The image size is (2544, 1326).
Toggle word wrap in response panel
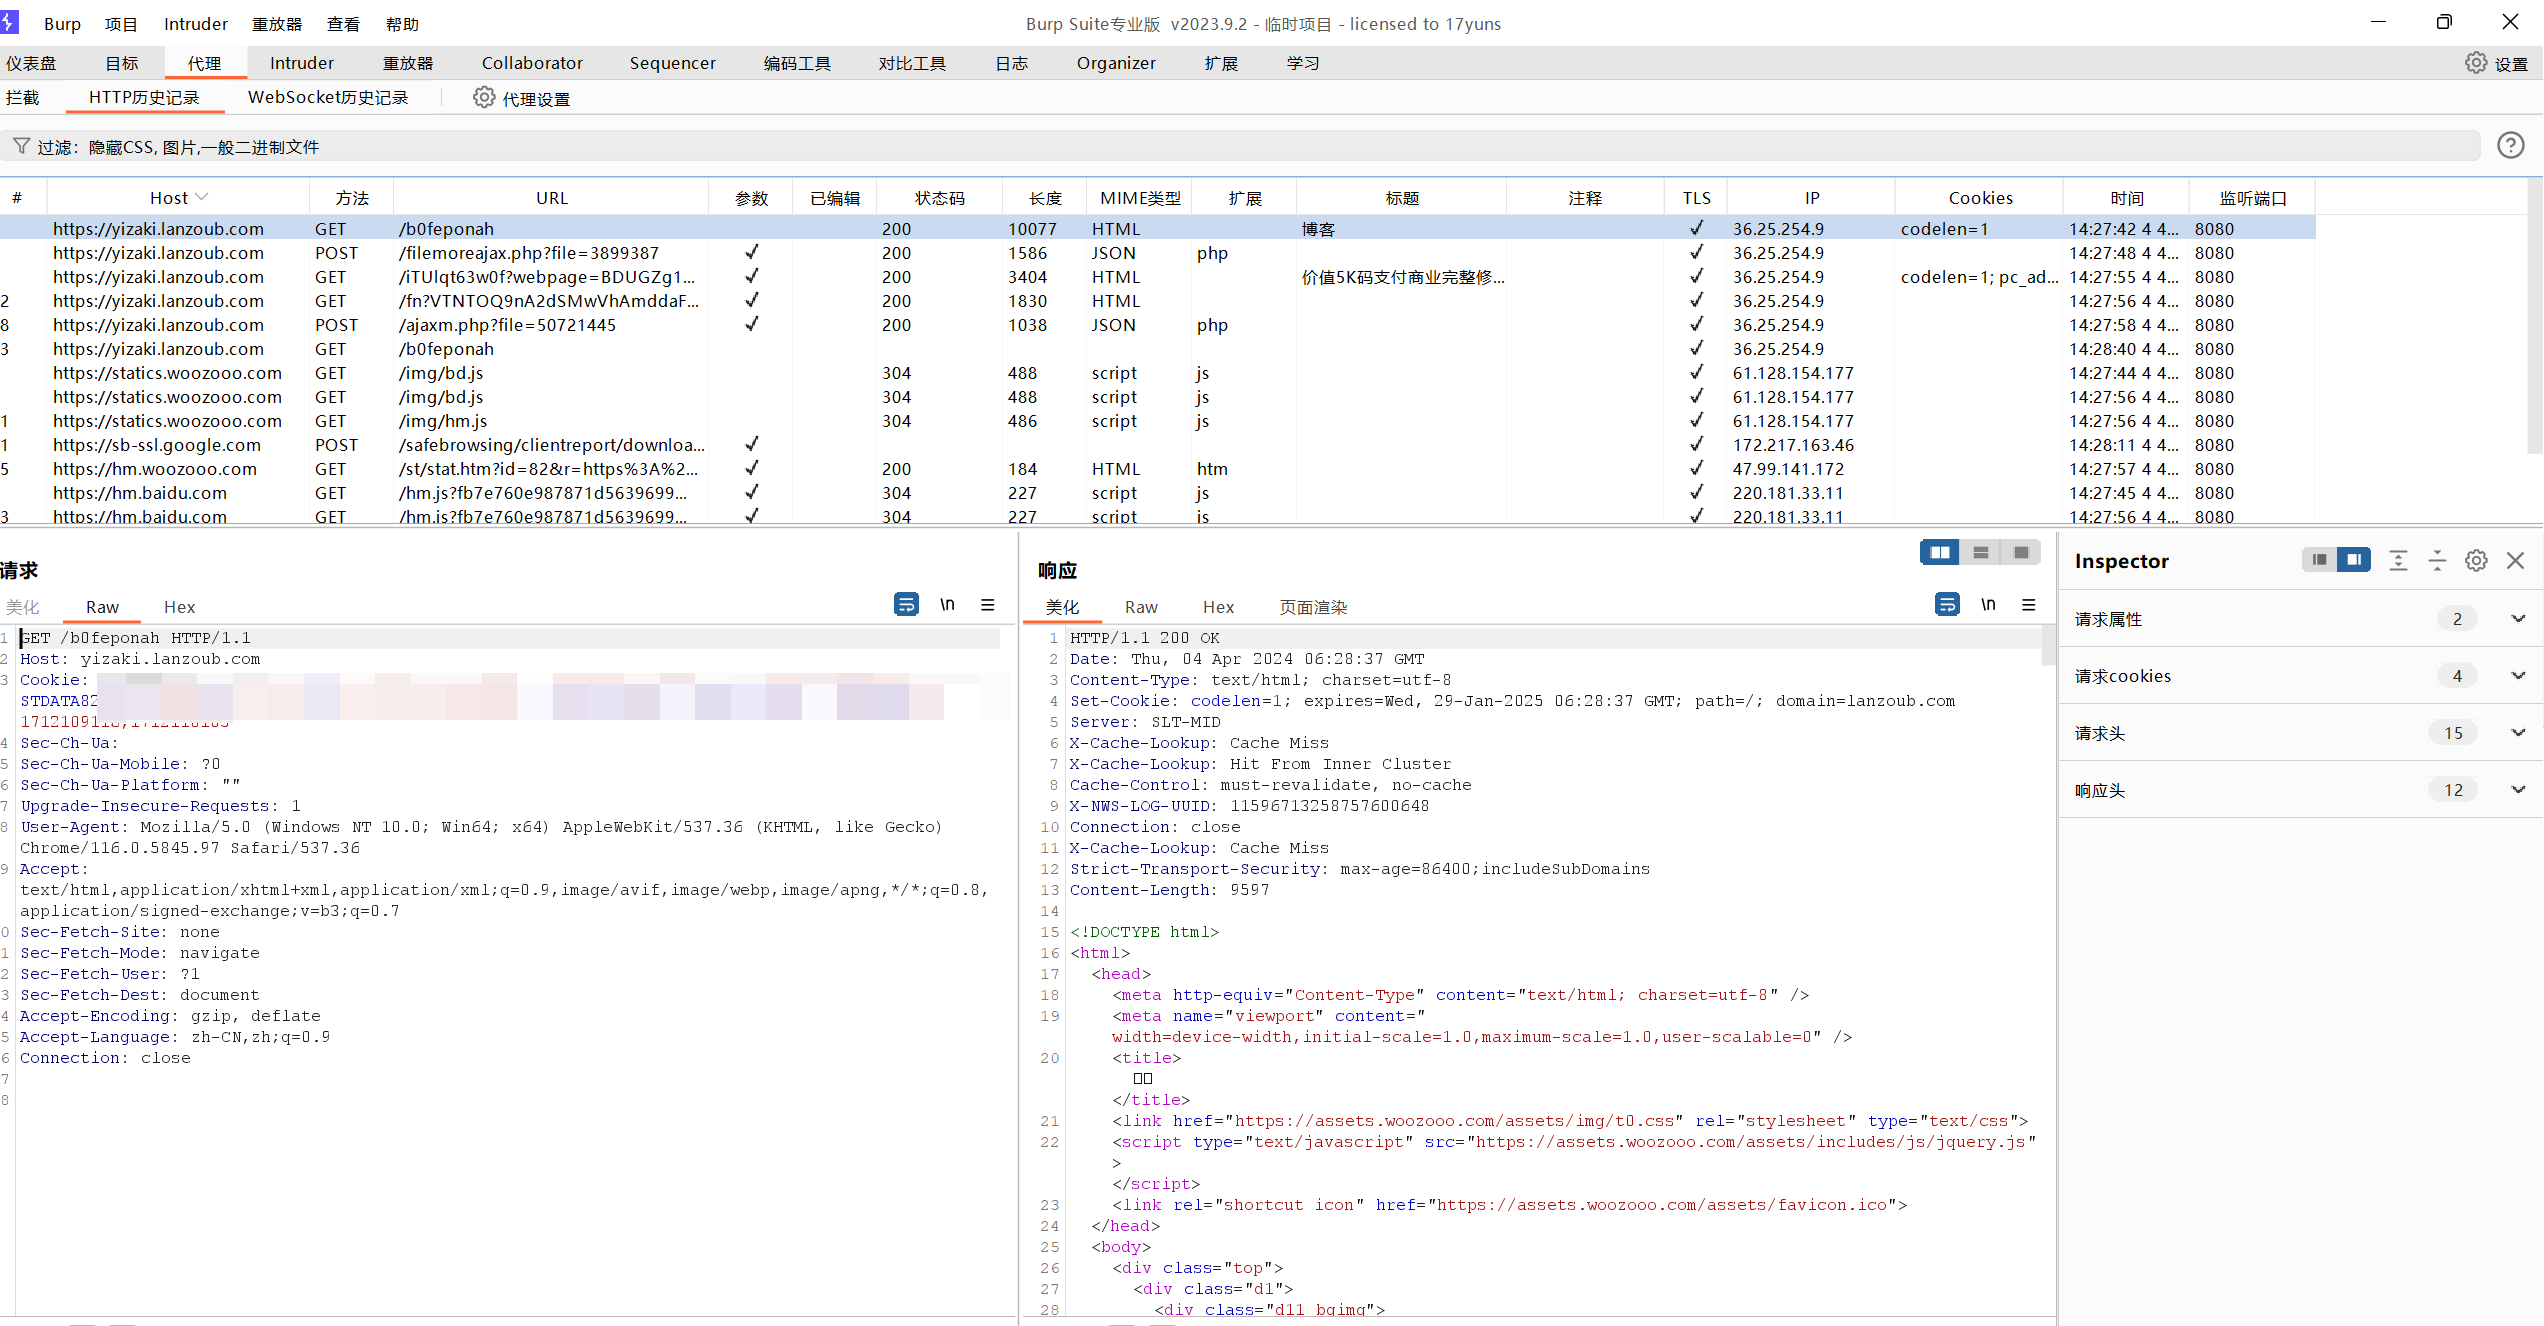(1947, 605)
